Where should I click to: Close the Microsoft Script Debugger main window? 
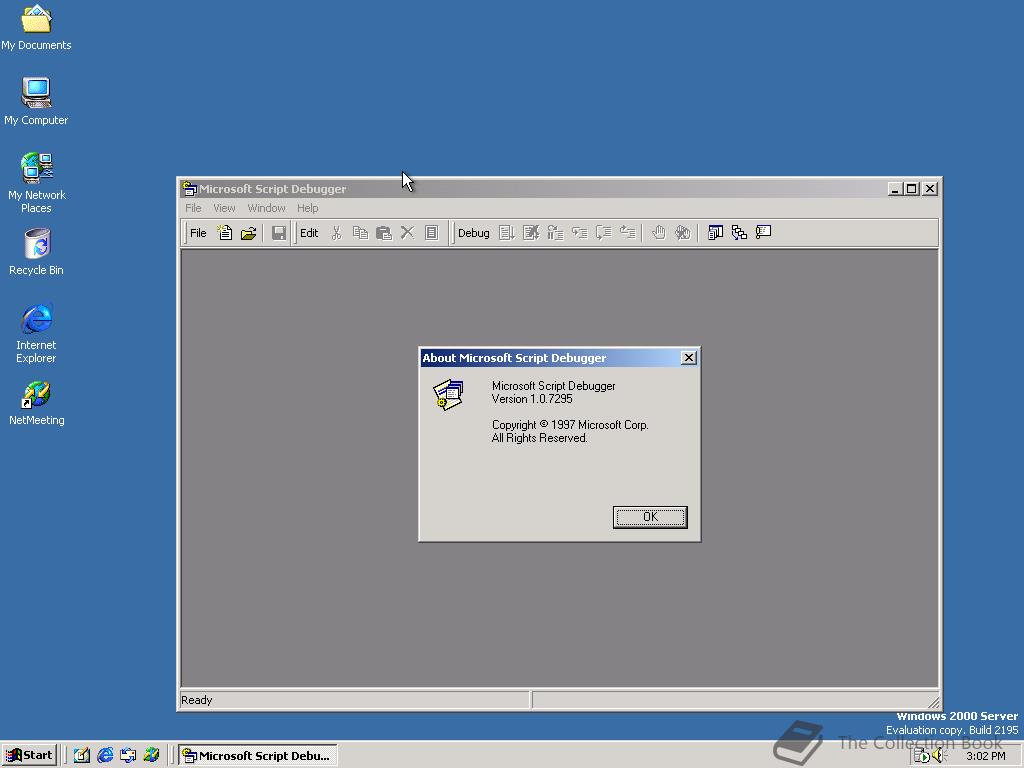(930, 189)
